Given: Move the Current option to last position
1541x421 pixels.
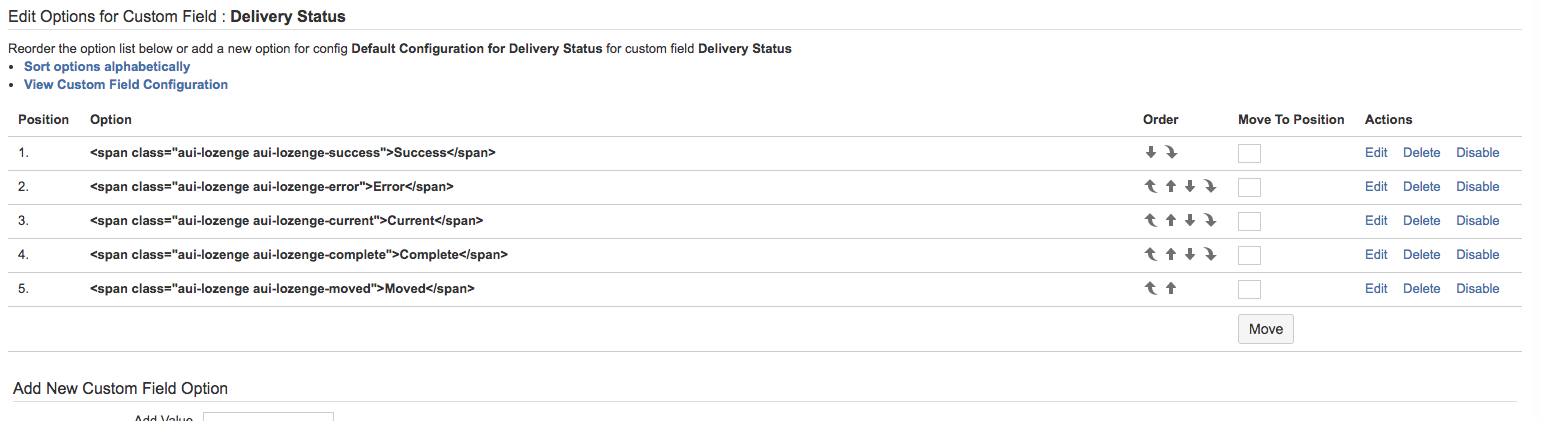Looking at the screenshot, I should tap(1210, 221).
